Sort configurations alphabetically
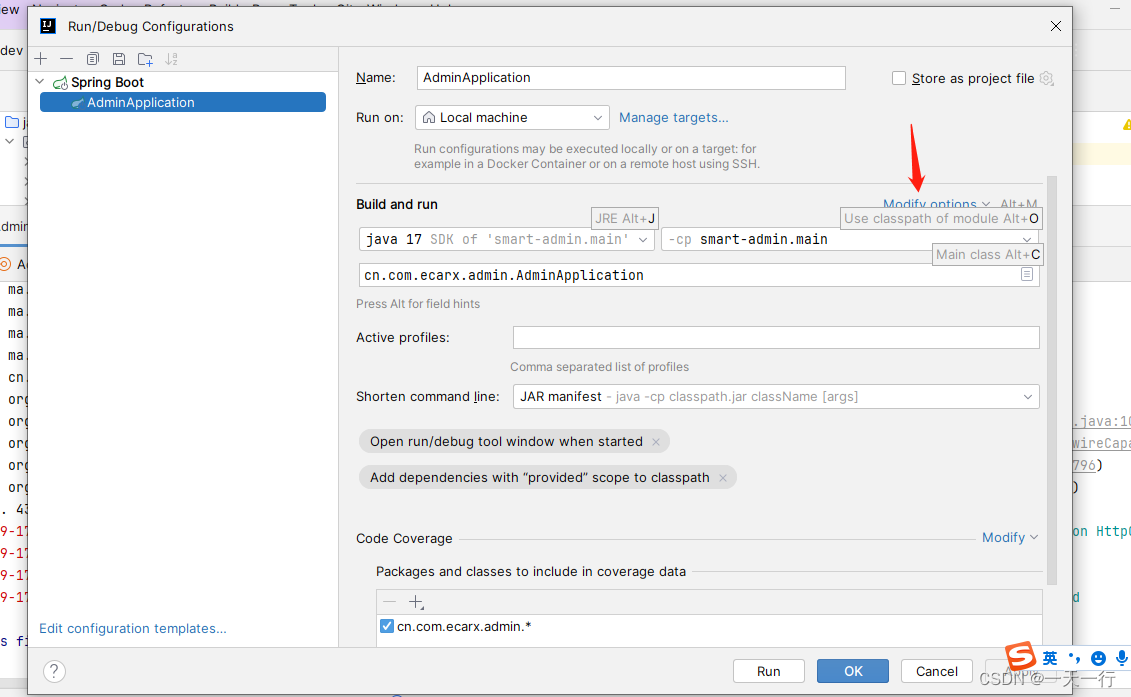This screenshot has height=697, width=1131. 171,58
